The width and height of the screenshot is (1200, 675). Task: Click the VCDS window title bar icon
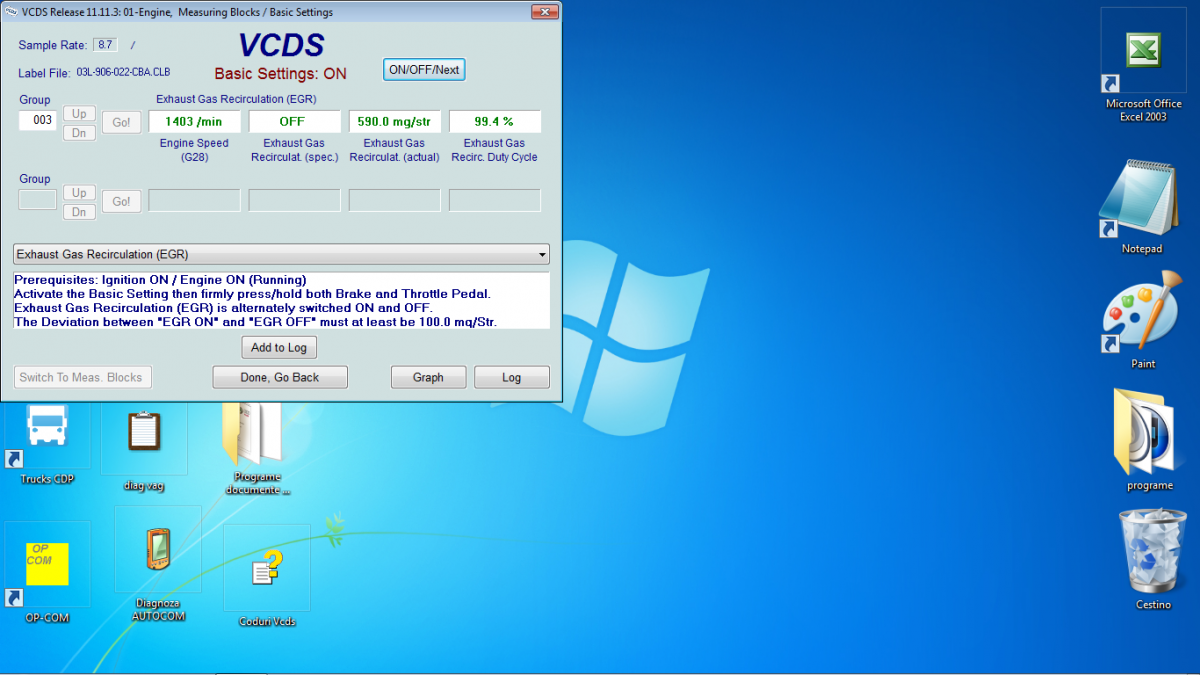(11, 12)
